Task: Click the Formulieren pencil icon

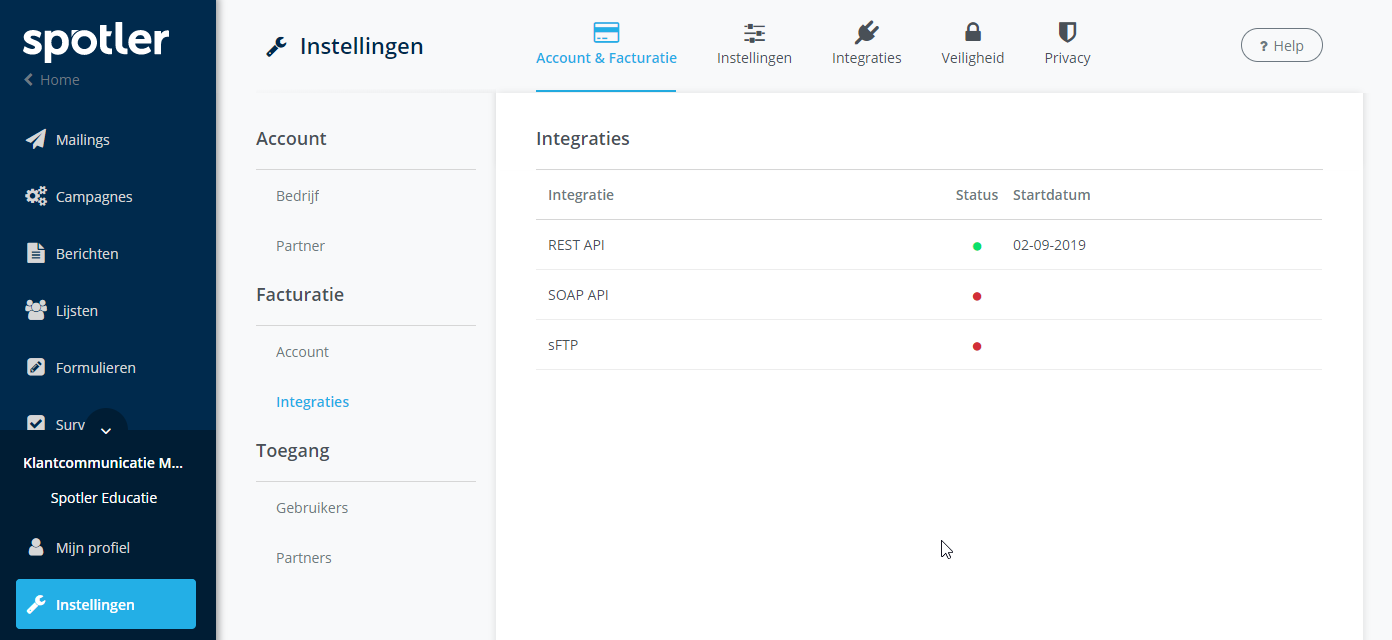Action: tap(36, 367)
